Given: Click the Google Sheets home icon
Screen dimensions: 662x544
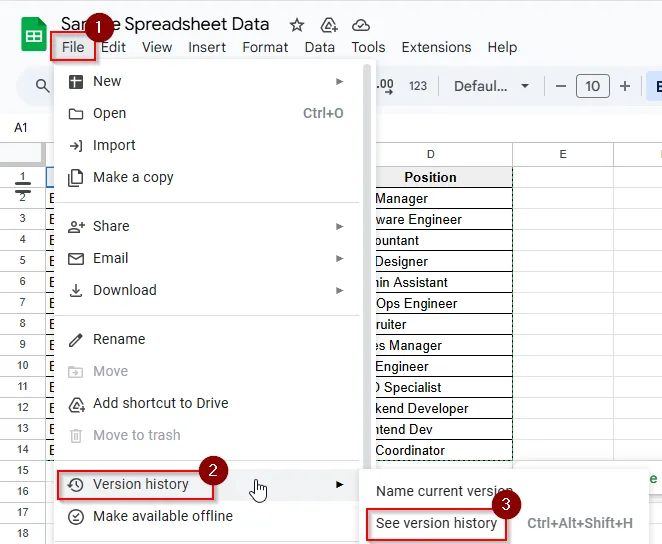Looking at the screenshot, I should point(34,35).
